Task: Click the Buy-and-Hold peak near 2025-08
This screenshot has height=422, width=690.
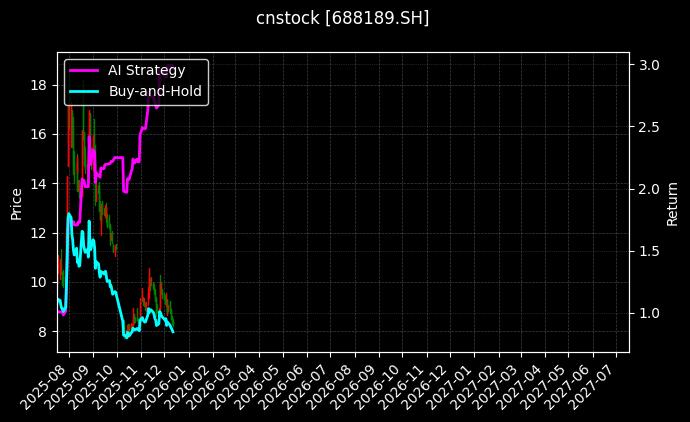Action: pyautogui.click(x=69, y=214)
